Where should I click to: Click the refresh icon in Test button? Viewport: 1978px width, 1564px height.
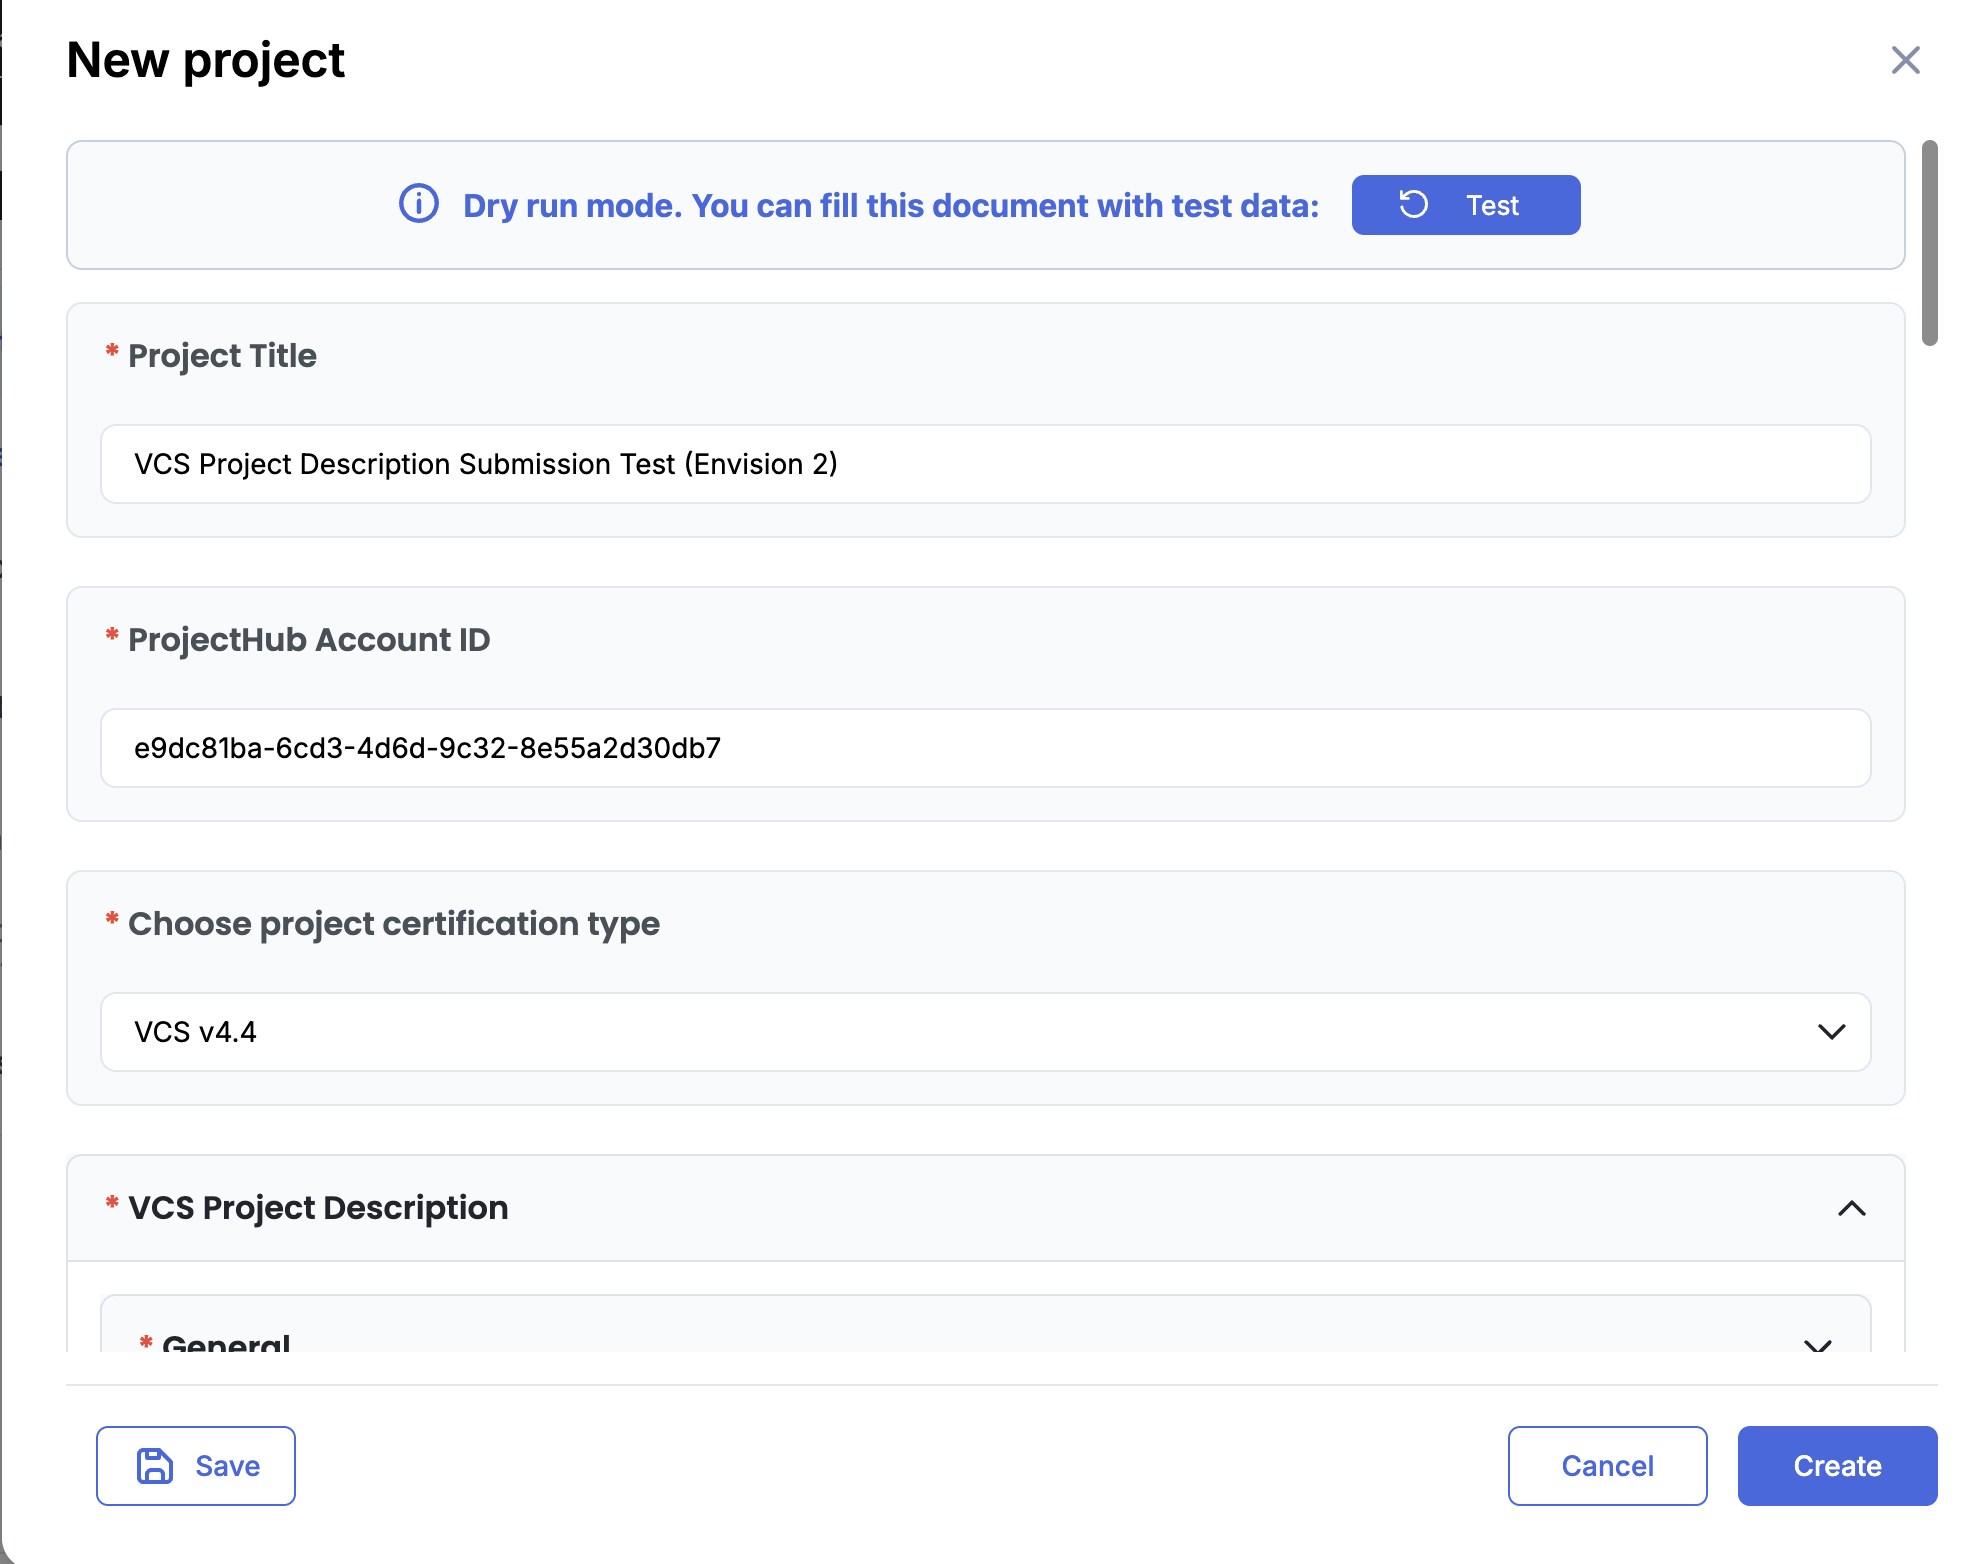(x=1413, y=204)
